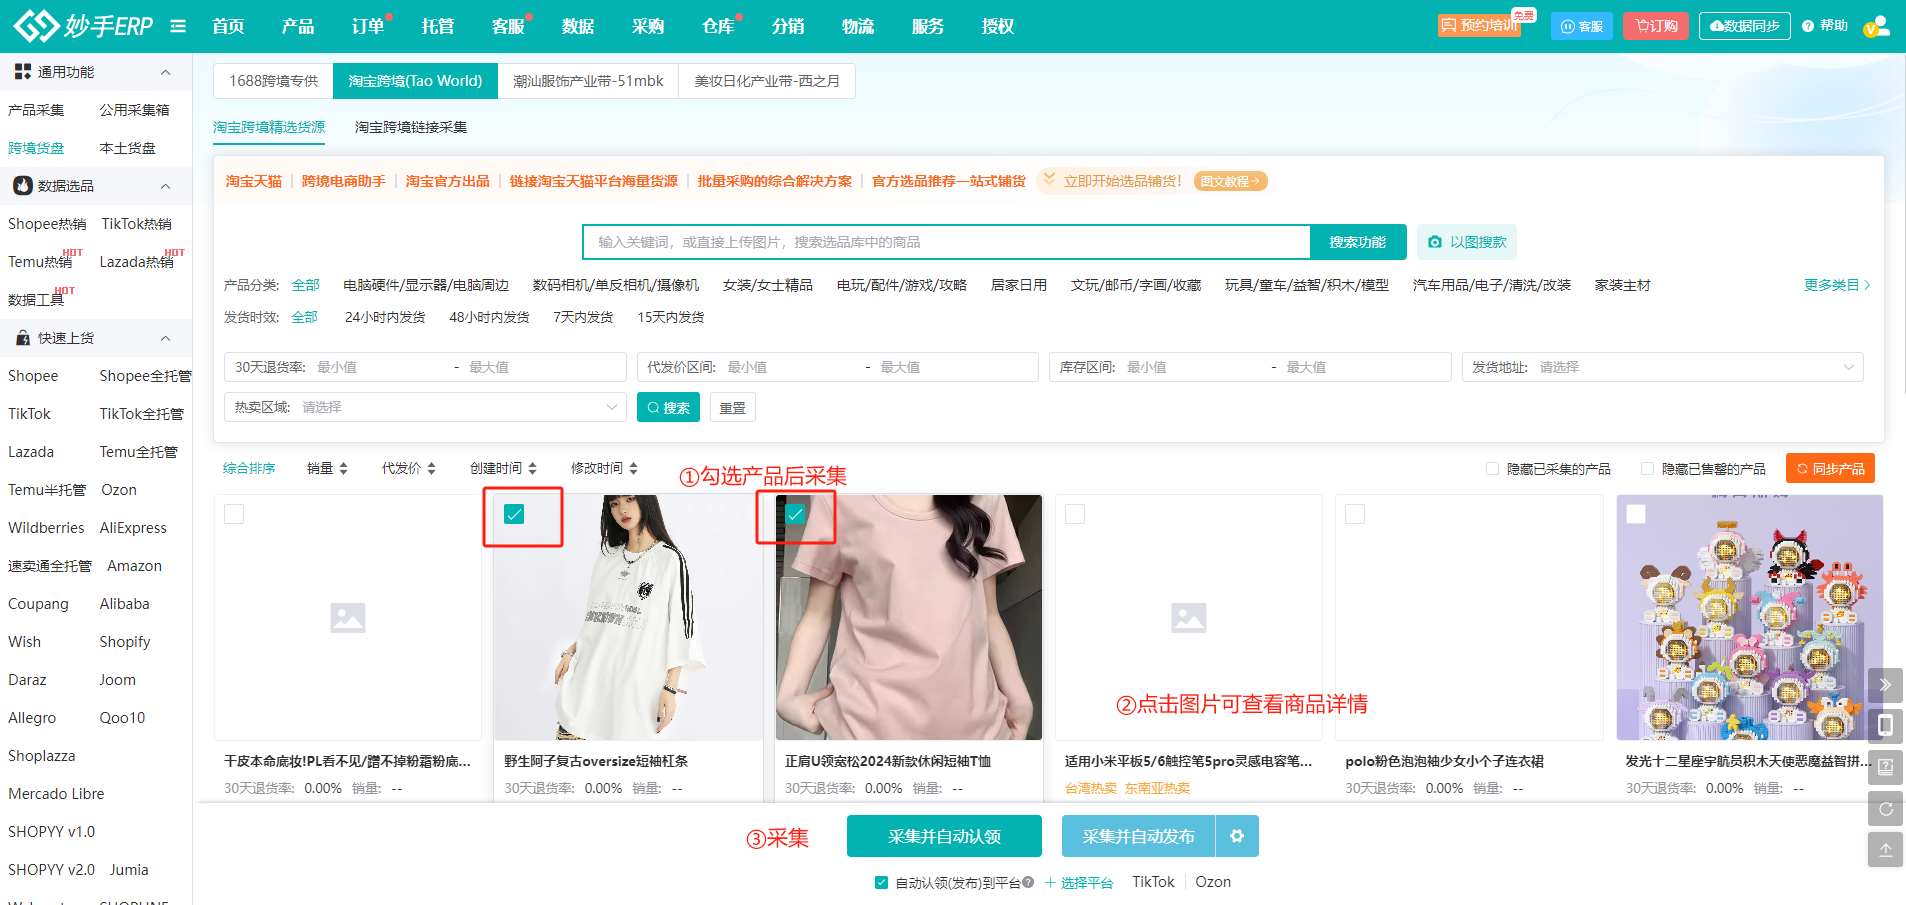Click the 数据选品 flame icon
Image resolution: width=1906 pixels, height=905 pixels.
[x=22, y=186]
